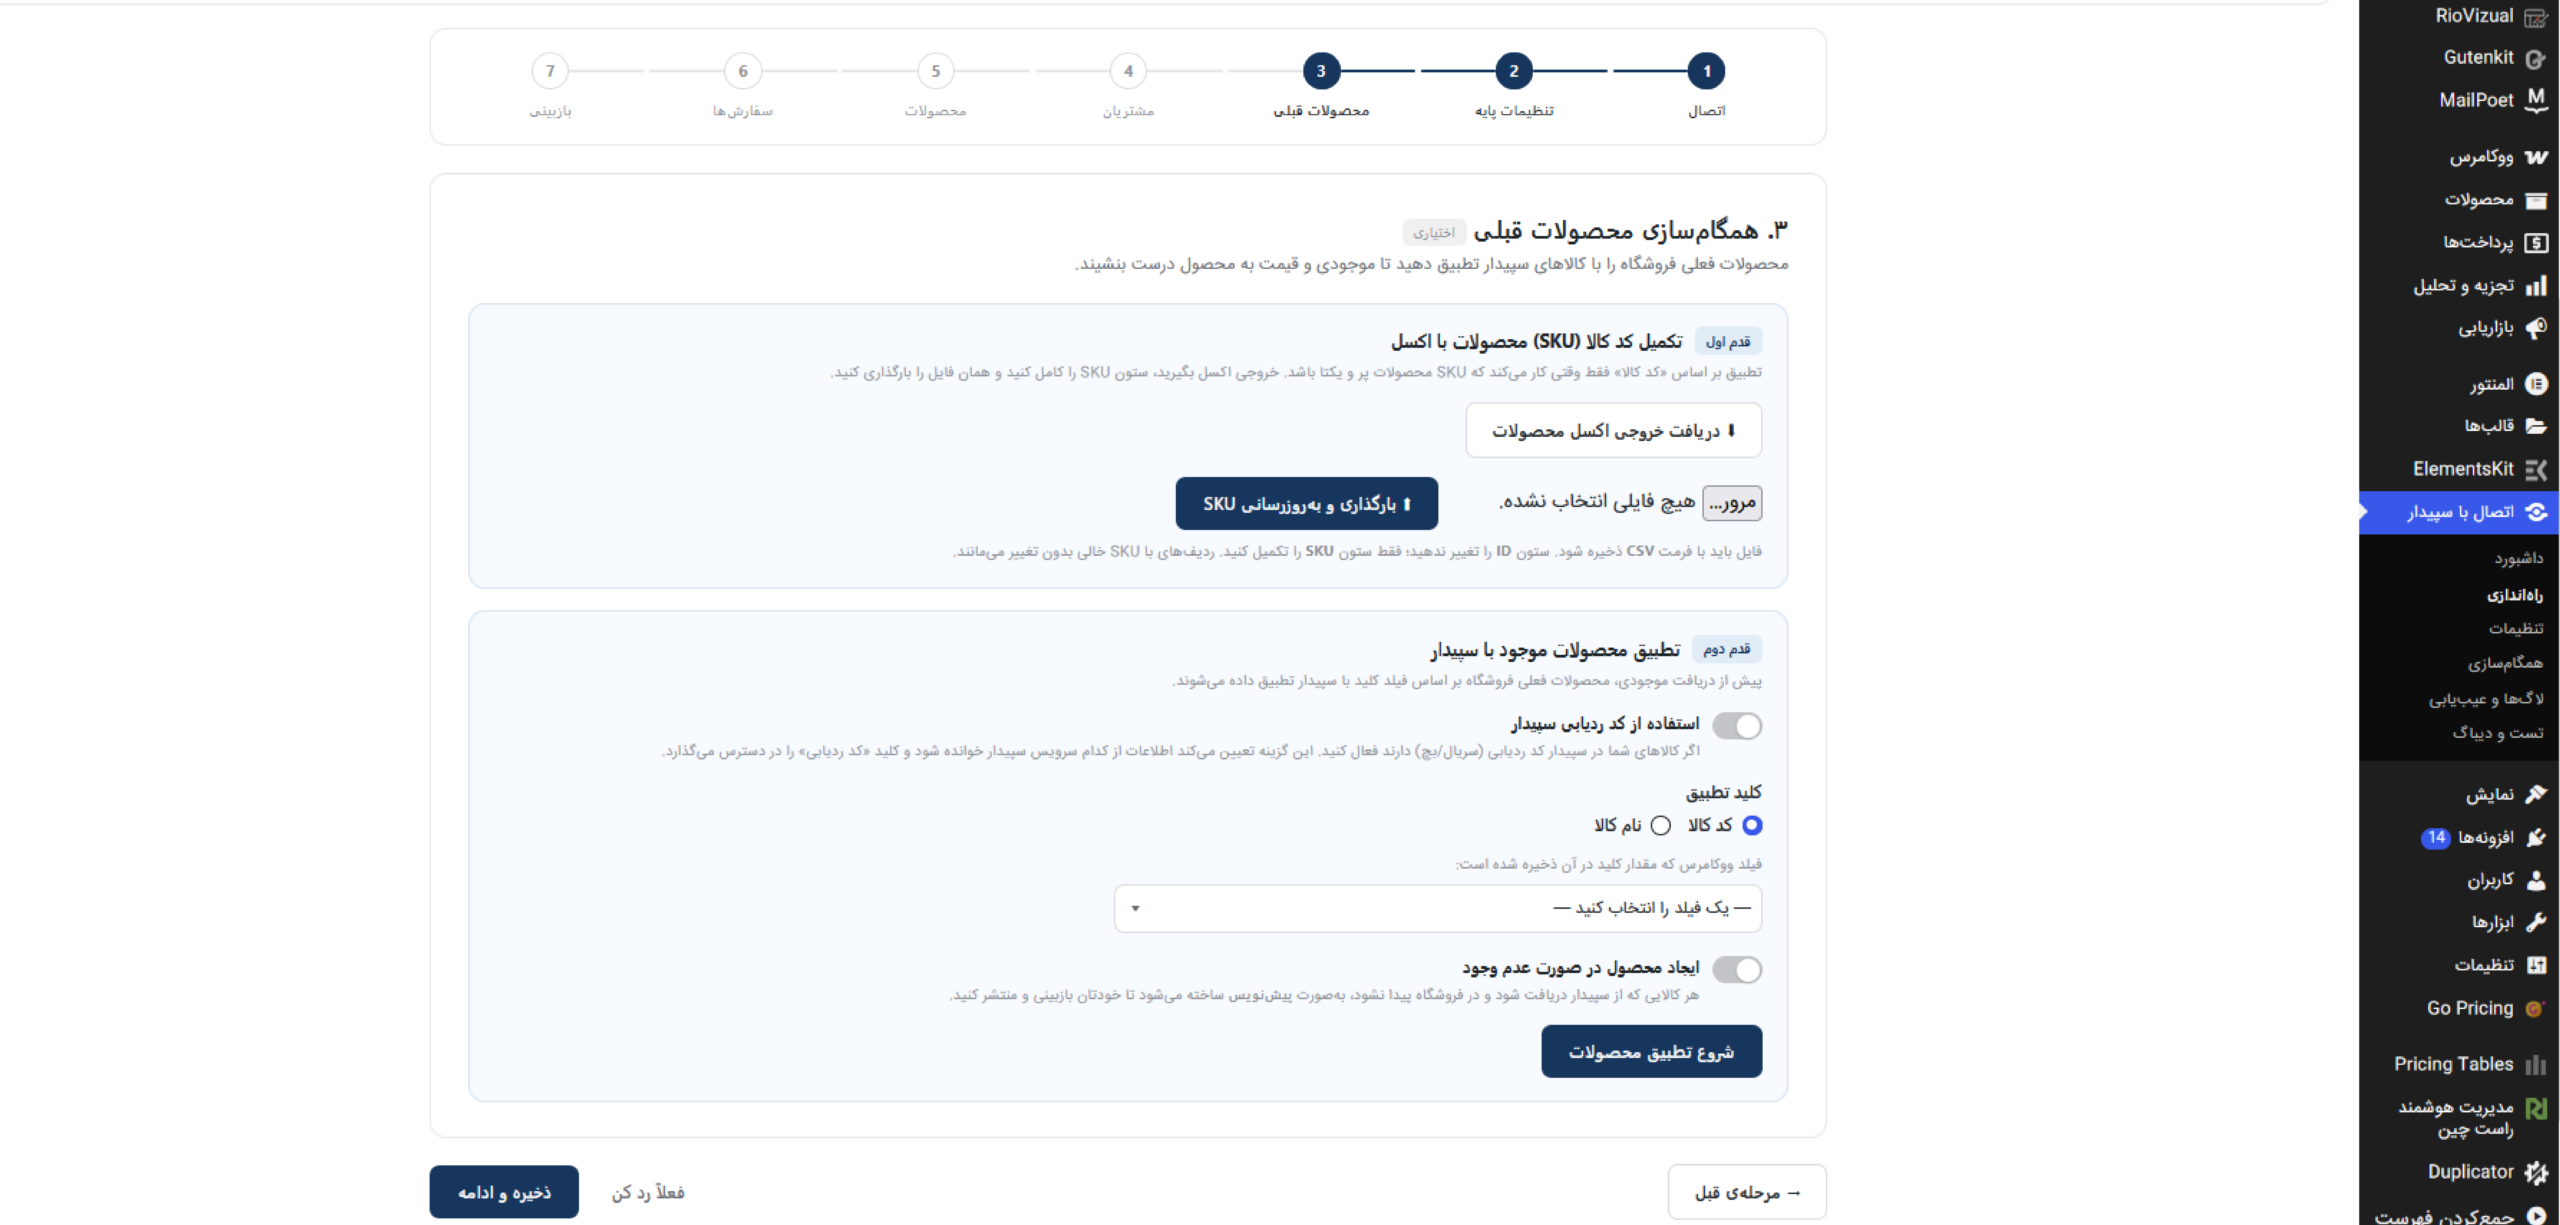Click the 'قدم اول' badge
This screenshot has height=1225, width=2560.
coord(1728,342)
